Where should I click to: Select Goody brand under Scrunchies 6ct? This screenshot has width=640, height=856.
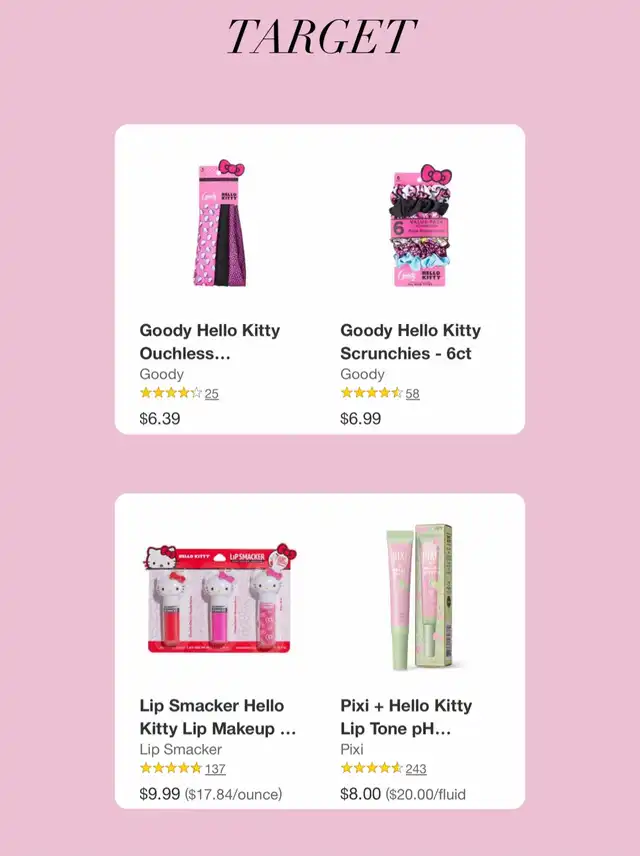[363, 374]
